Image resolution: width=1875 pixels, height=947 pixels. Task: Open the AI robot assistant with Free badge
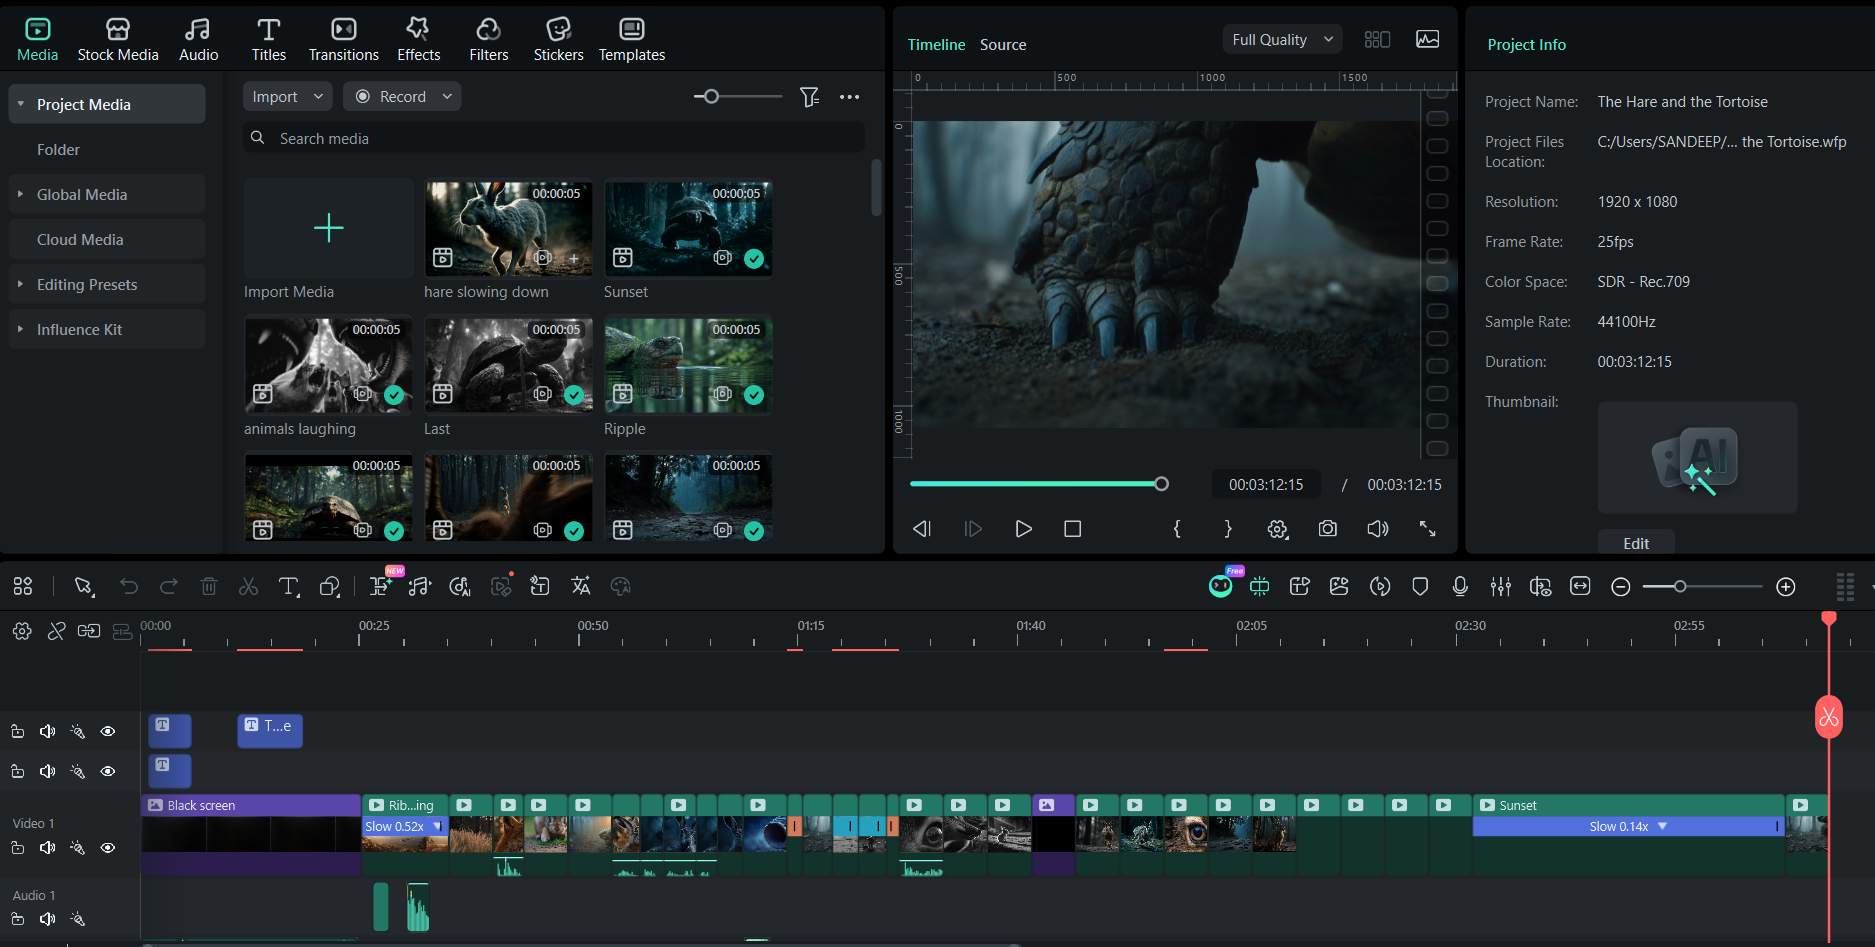click(x=1221, y=586)
